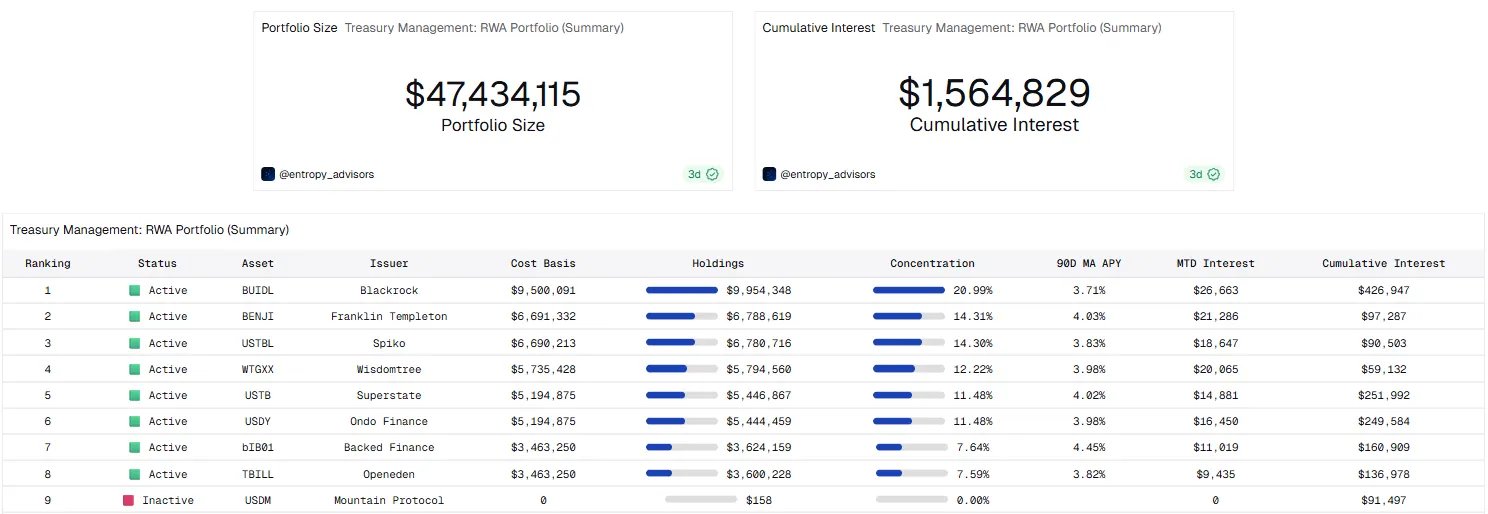Open the query title link beside Portfolio Size
The height and width of the screenshot is (514, 1488).
[484, 28]
